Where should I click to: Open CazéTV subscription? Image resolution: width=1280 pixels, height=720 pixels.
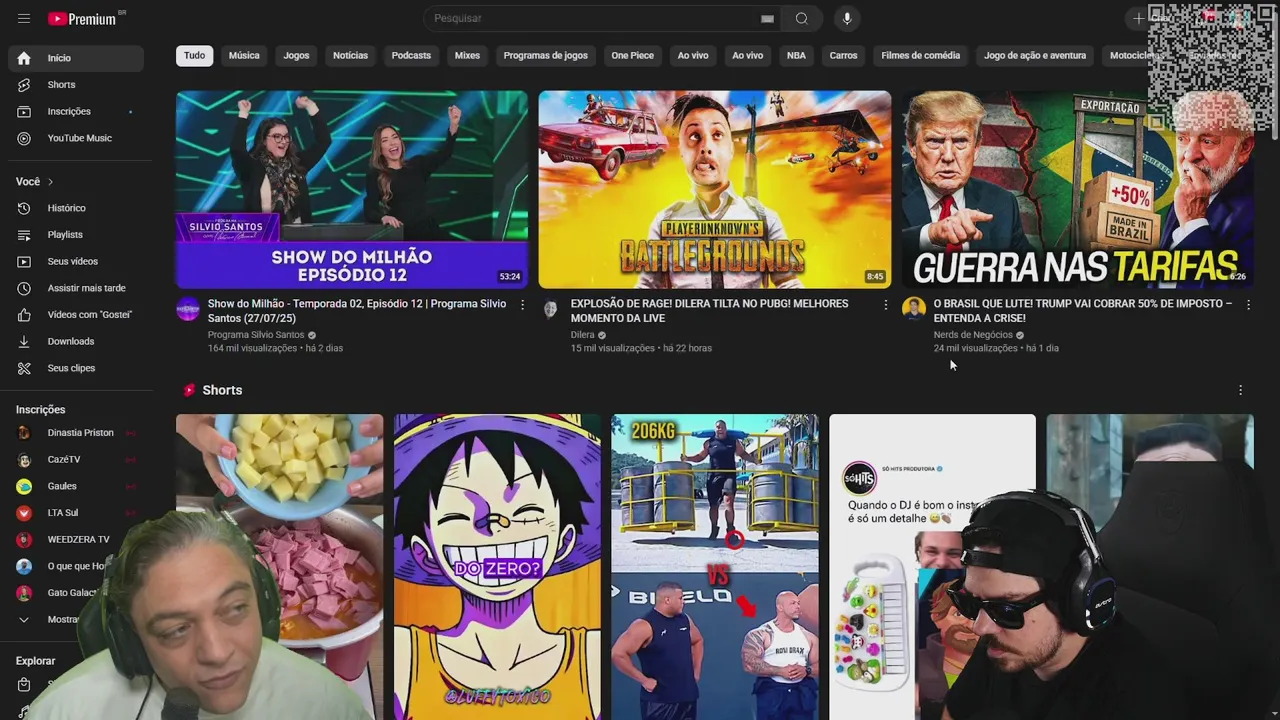tap(76, 460)
